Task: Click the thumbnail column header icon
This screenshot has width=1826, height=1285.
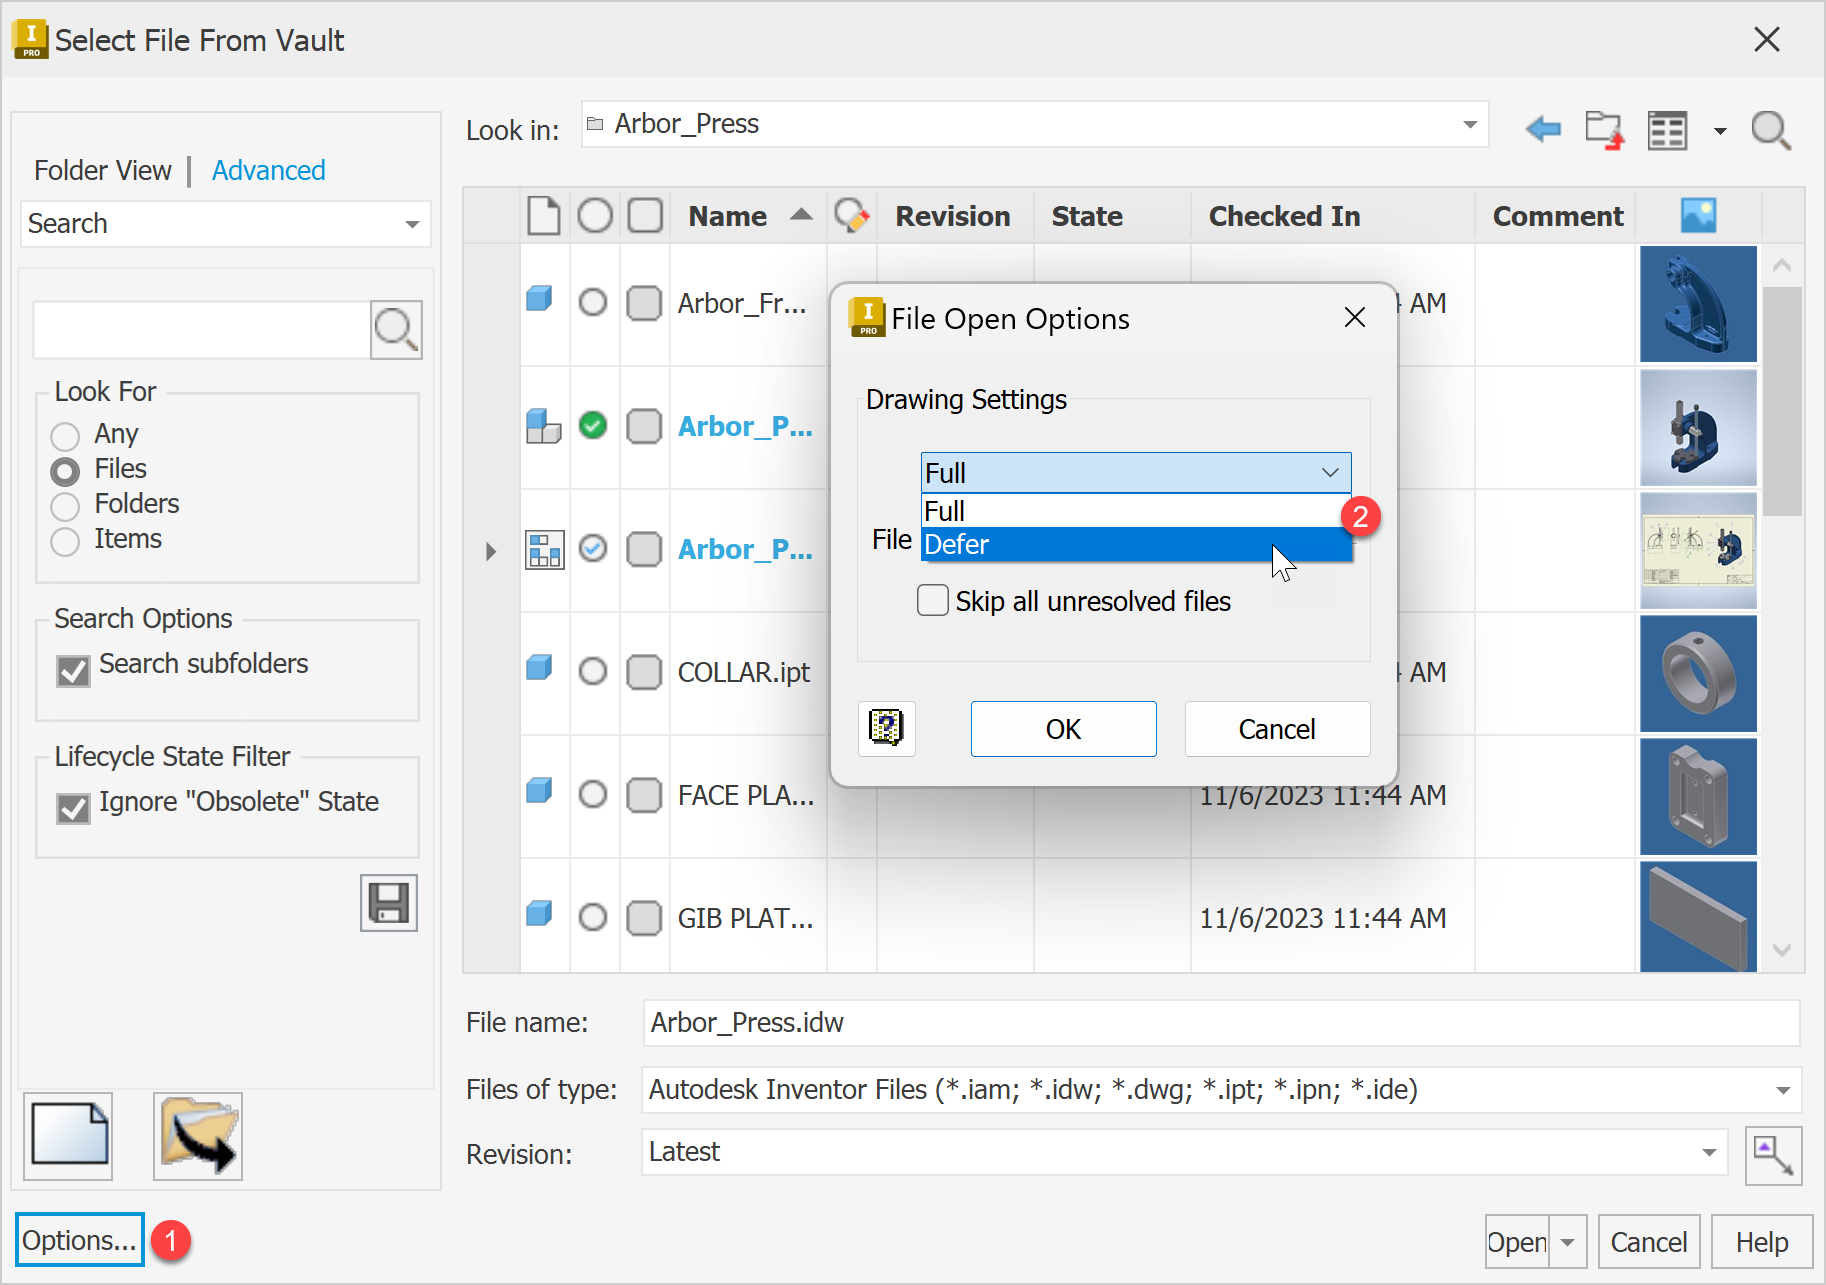Action: click(1698, 215)
